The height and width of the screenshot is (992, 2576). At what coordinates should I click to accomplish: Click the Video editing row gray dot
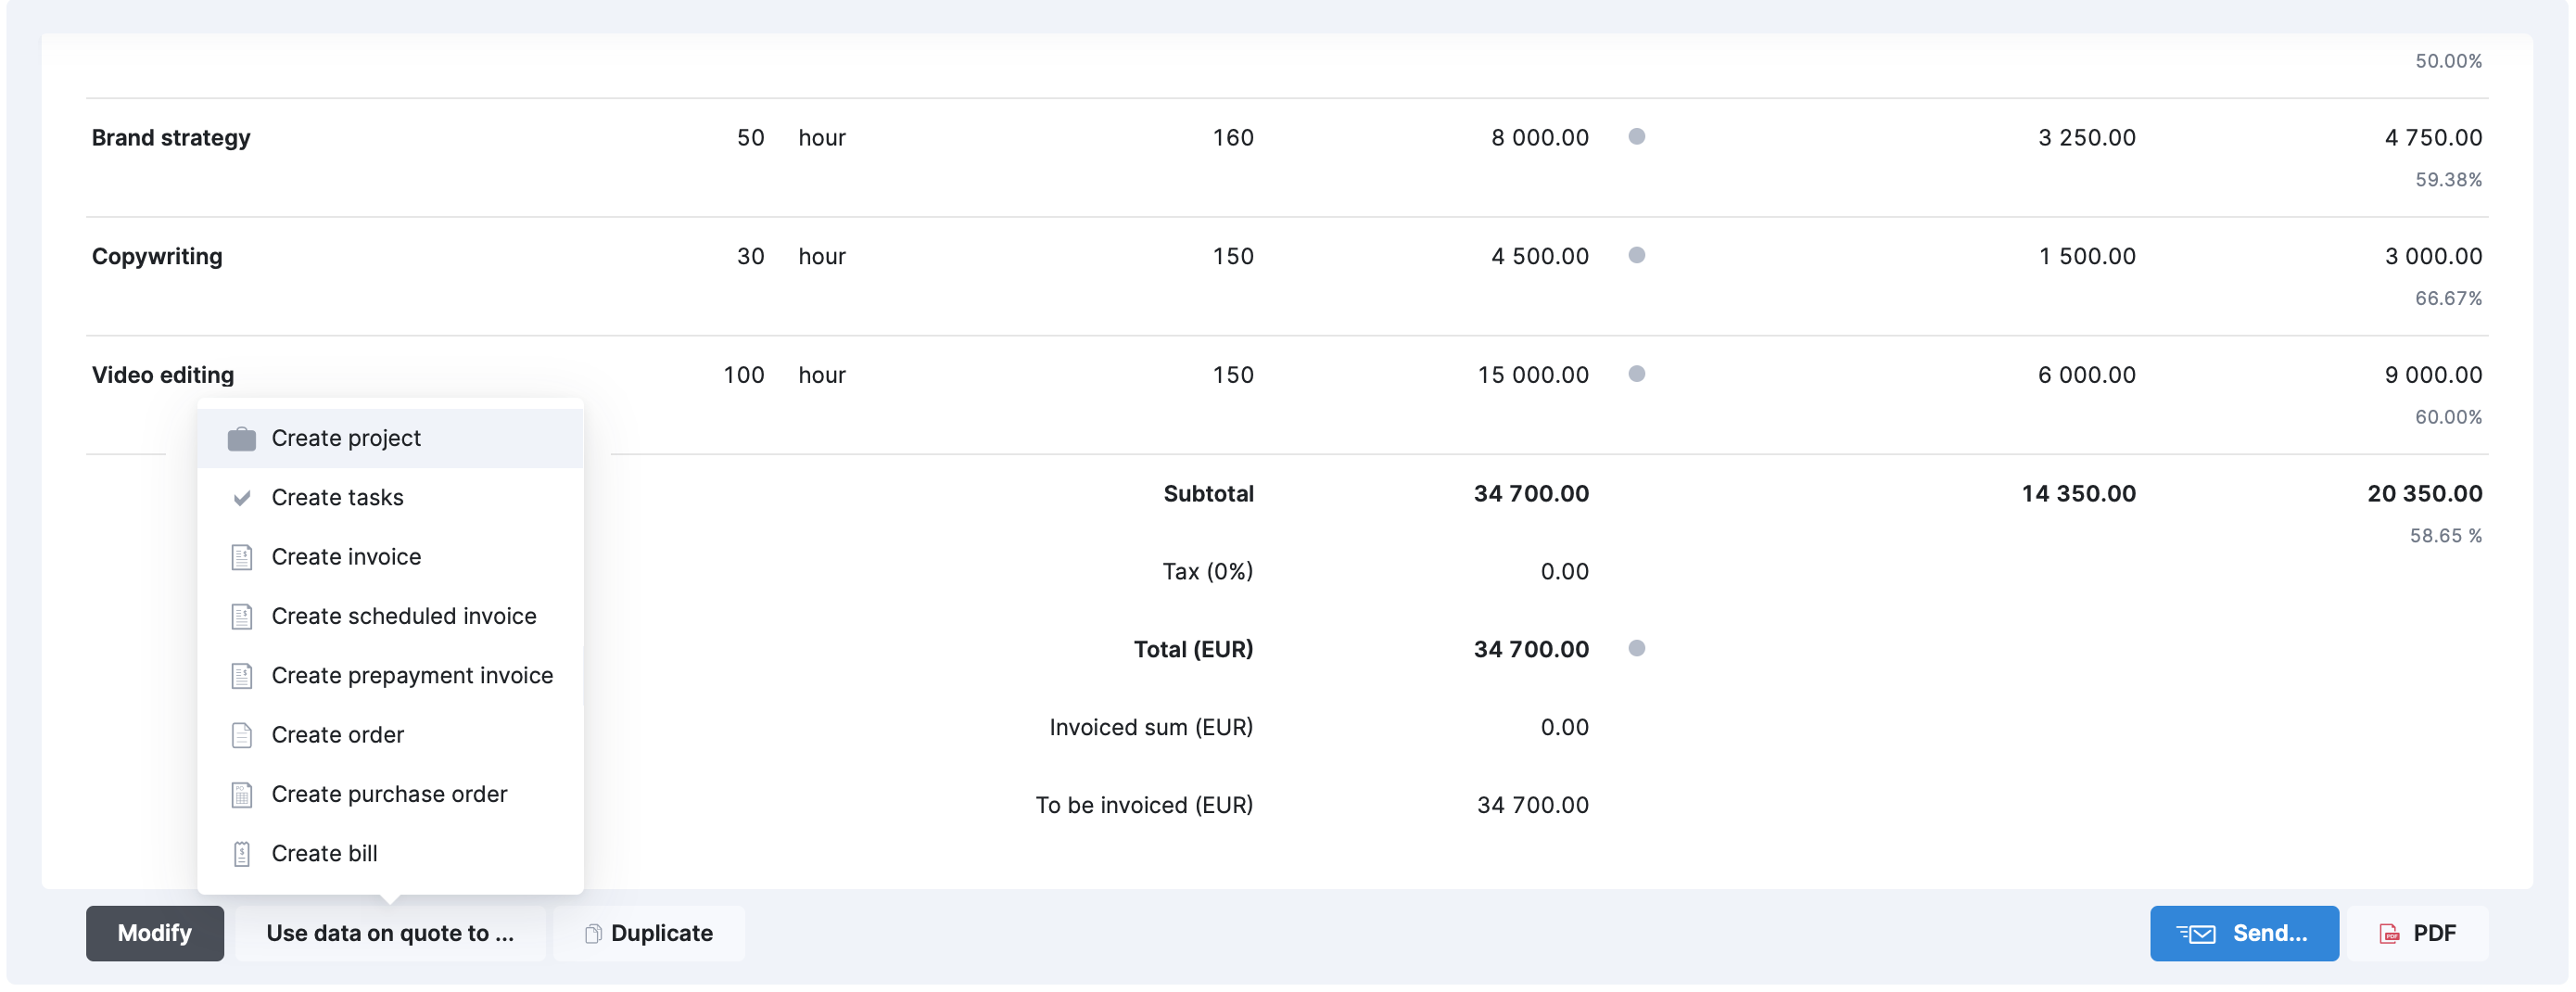(x=1637, y=374)
